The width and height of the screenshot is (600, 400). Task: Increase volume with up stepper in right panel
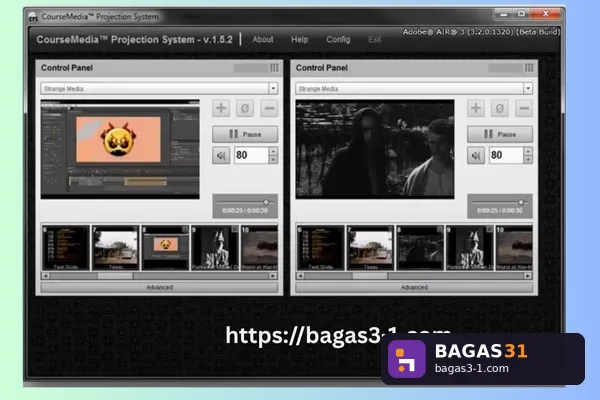(528, 151)
